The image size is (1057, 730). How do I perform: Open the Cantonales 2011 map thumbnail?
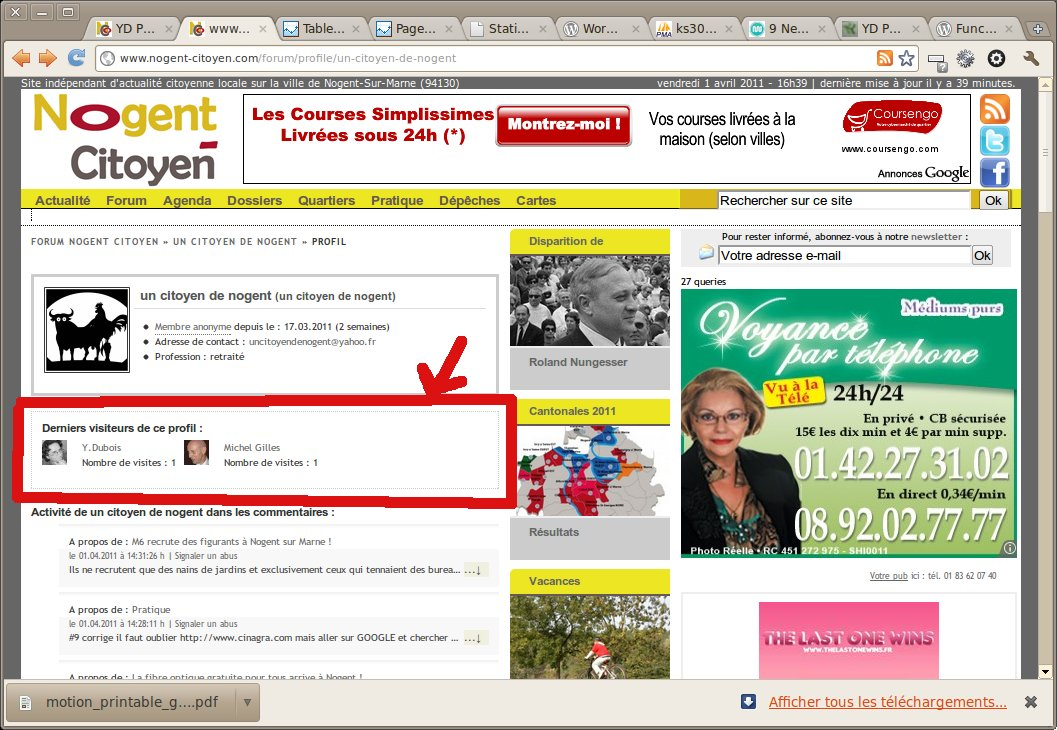590,470
